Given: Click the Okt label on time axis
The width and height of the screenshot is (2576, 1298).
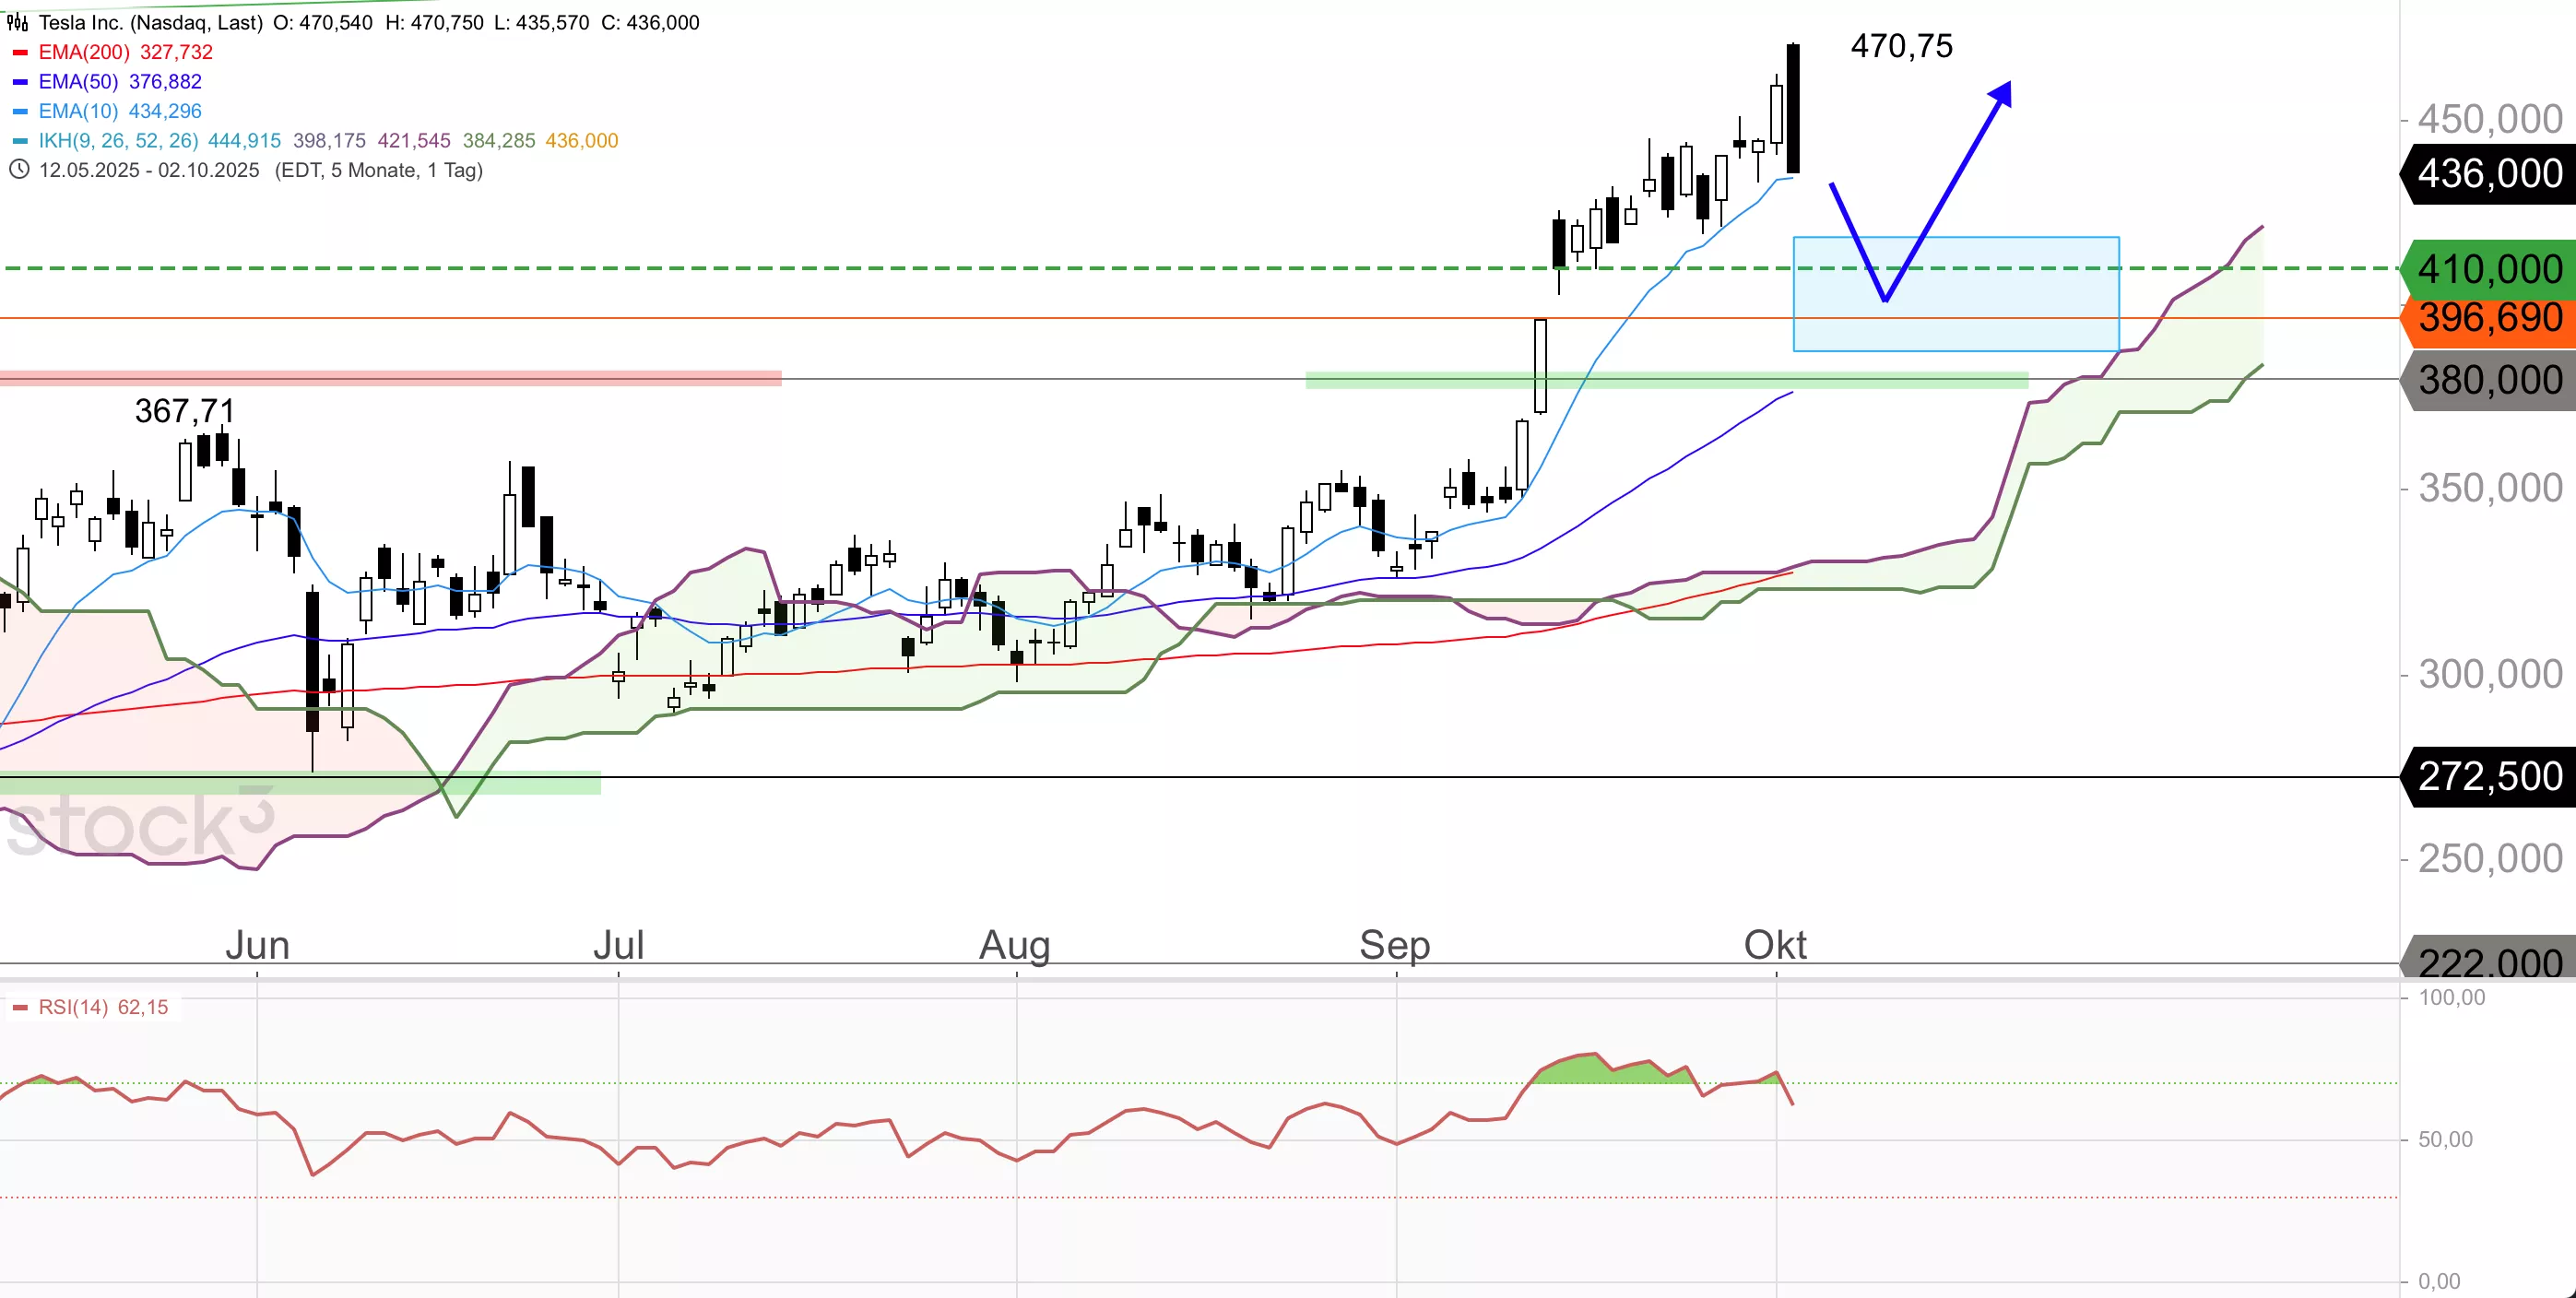Looking at the screenshot, I should coord(1775,944).
